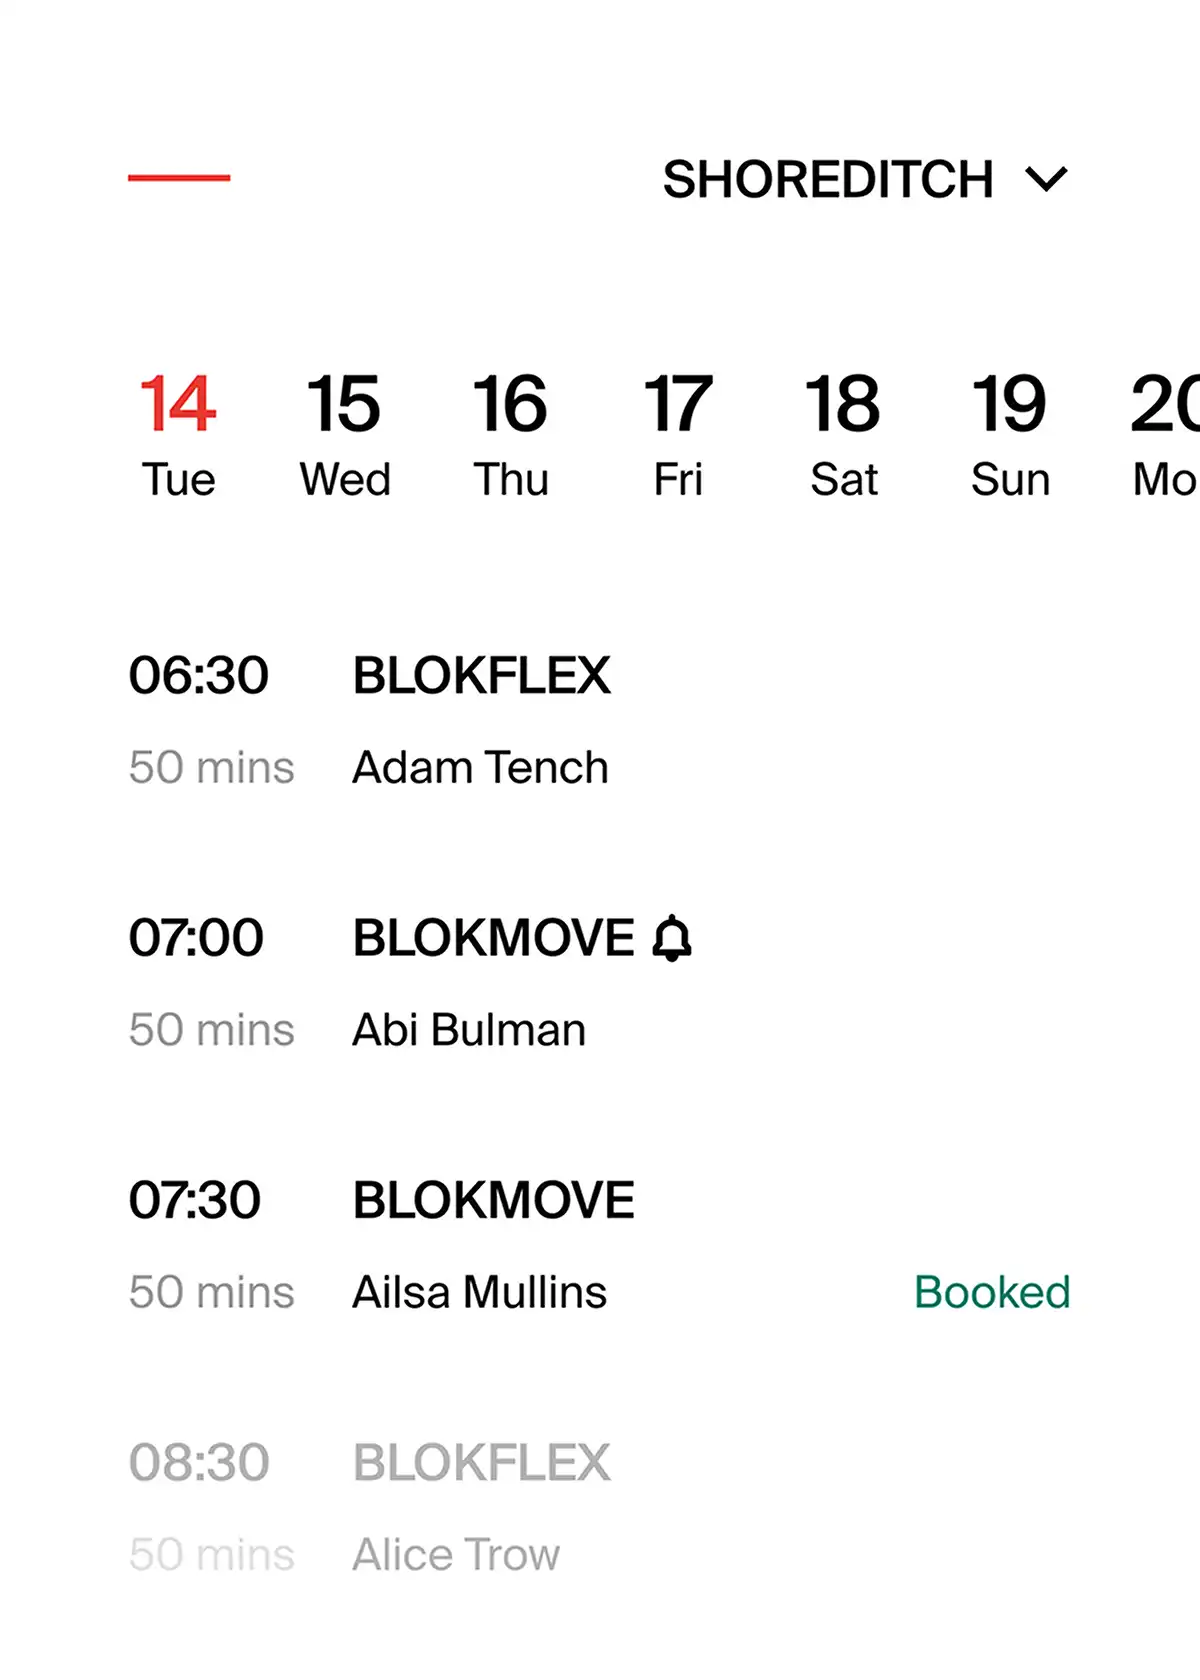The width and height of the screenshot is (1200, 1680).
Task: Tap instructor name Ailsa Mullins
Action: [479, 1292]
